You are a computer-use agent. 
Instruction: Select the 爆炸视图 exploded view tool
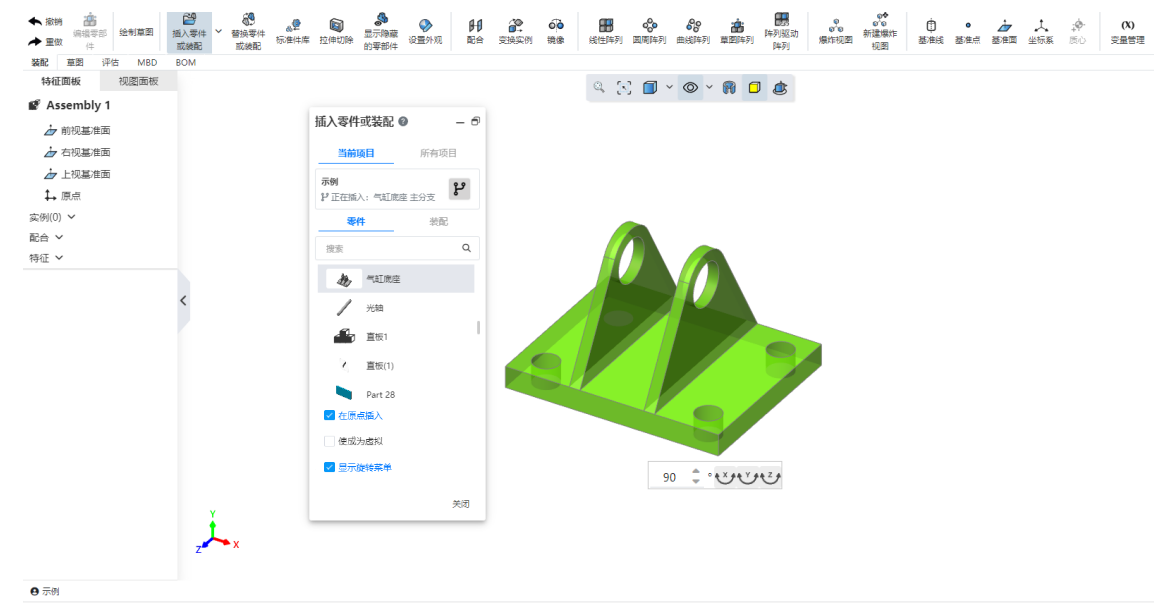(835, 26)
